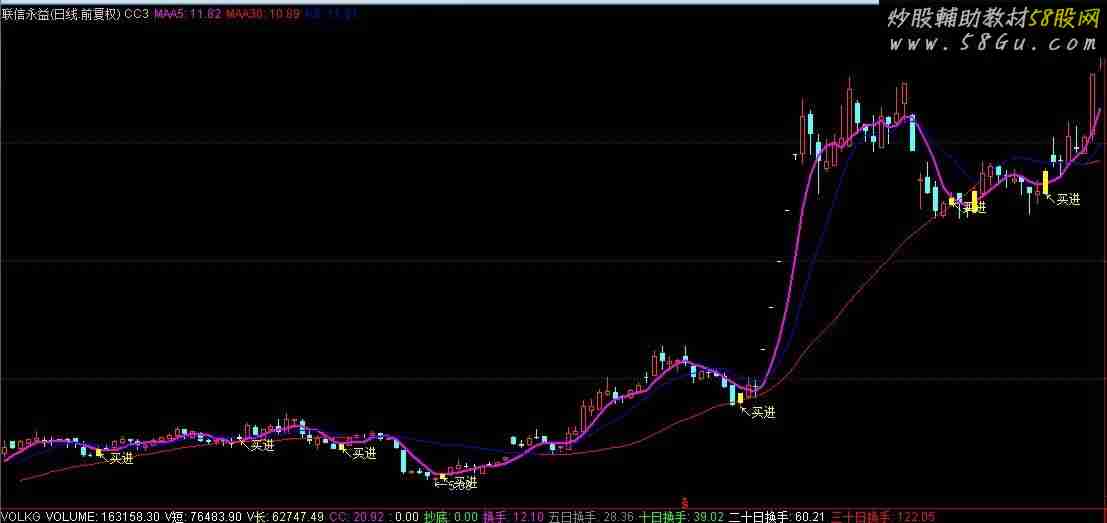Click the 三十日换手: 122.05 readout
Viewport: 1107px width, 523px height.
[x=882, y=517]
